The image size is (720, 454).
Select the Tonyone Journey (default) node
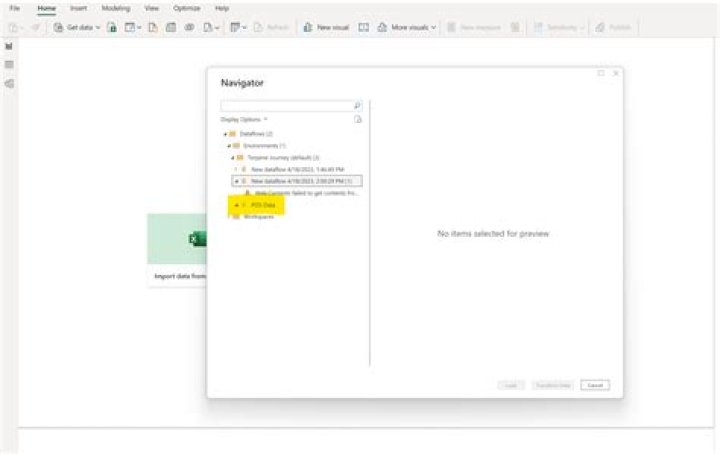pyautogui.click(x=283, y=158)
